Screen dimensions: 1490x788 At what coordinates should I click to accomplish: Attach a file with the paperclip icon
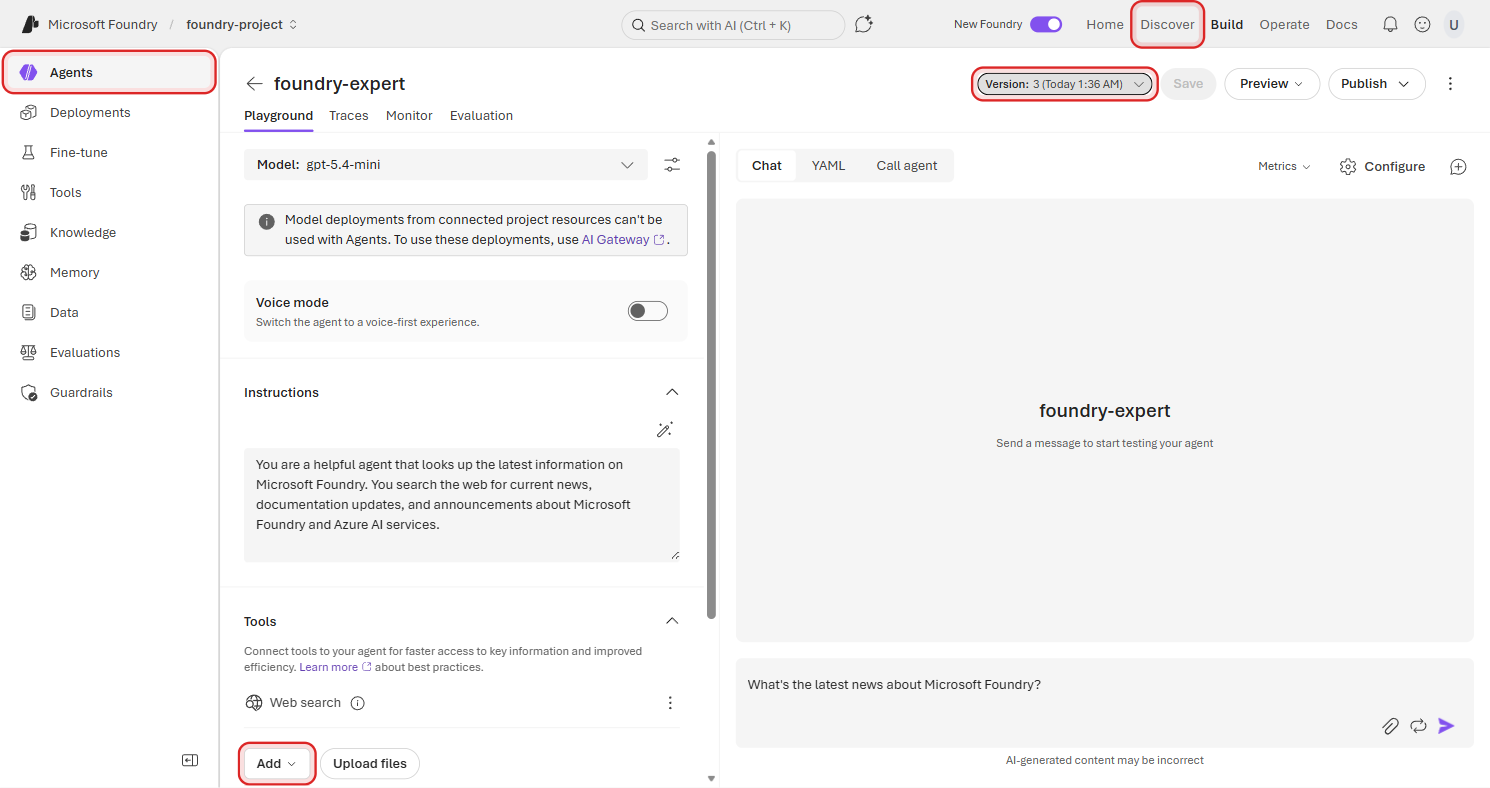pyautogui.click(x=1390, y=726)
